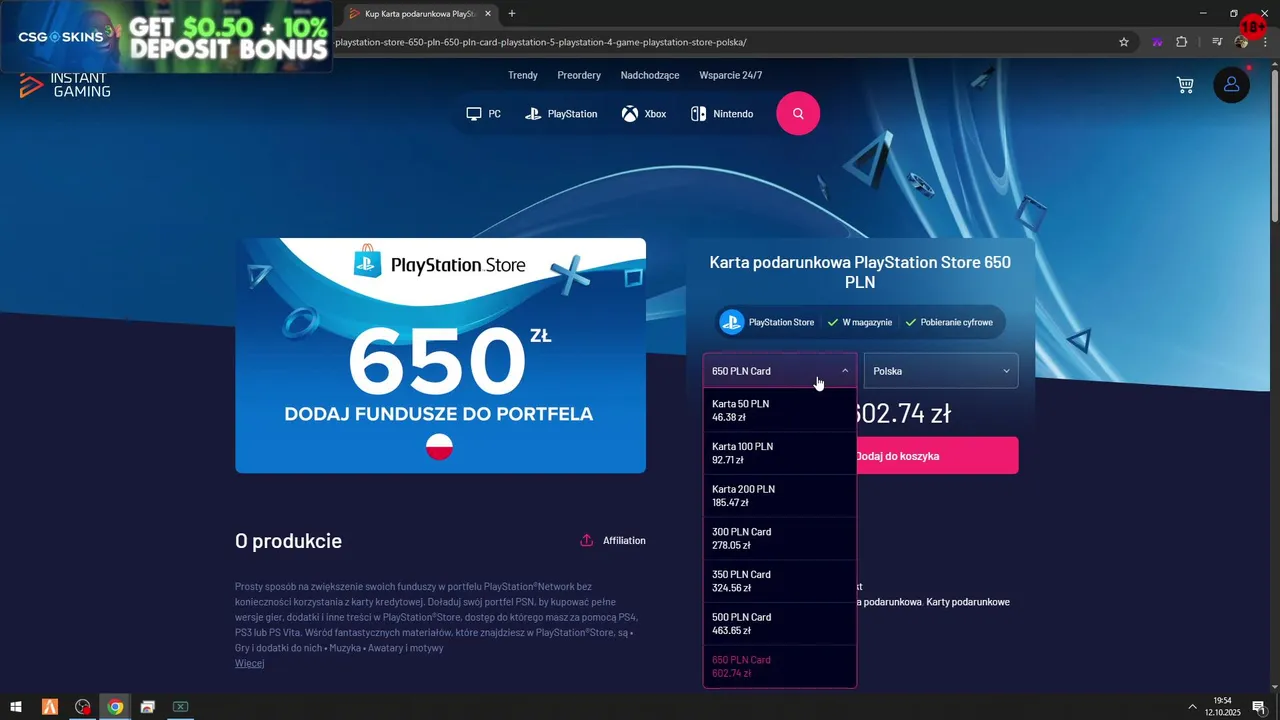The width and height of the screenshot is (1280, 720).
Task: Open the Windows notification center
Action: click(x=1259, y=707)
